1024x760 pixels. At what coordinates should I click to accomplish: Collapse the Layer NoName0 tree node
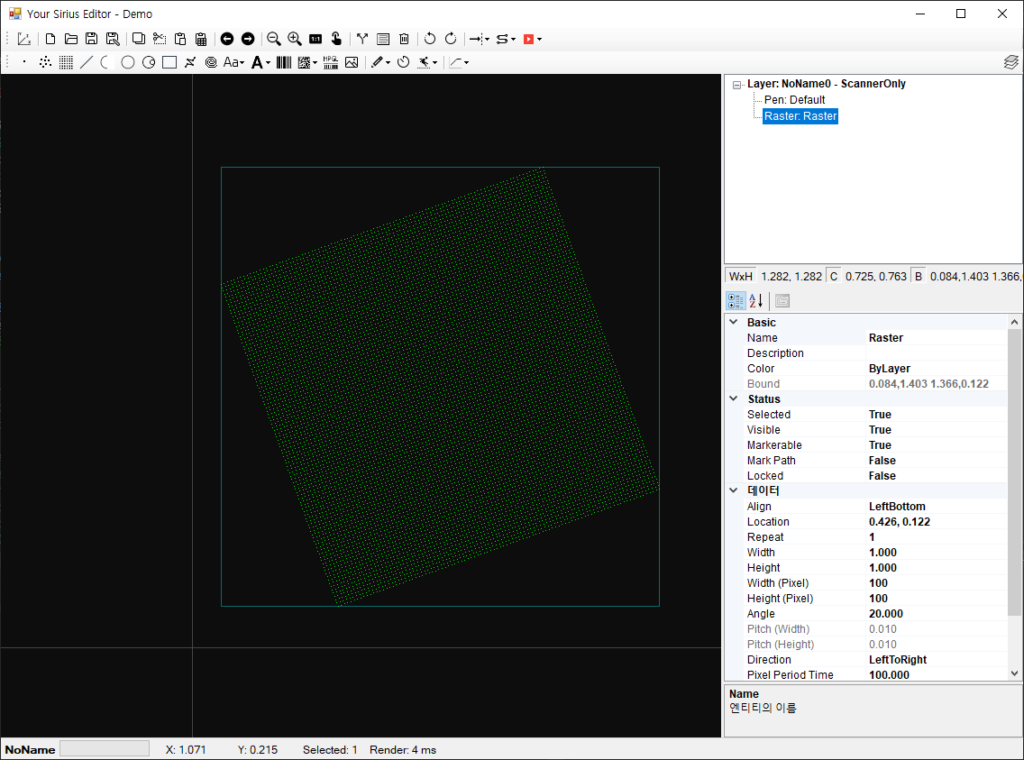point(737,85)
